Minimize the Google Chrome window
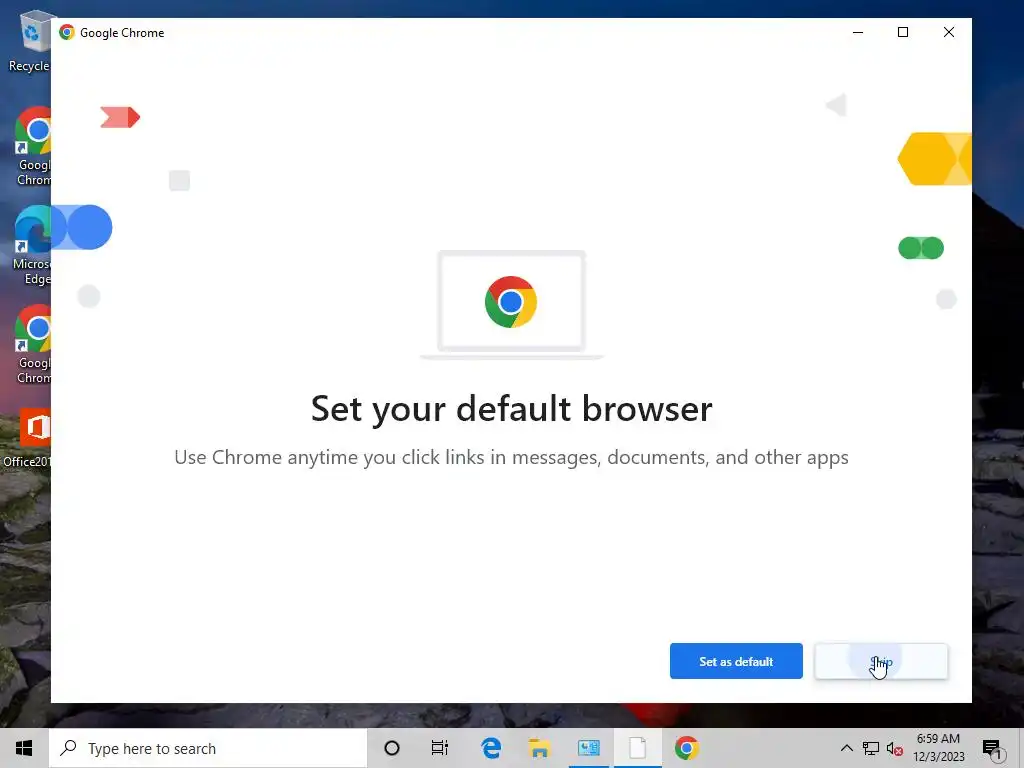 (x=858, y=32)
